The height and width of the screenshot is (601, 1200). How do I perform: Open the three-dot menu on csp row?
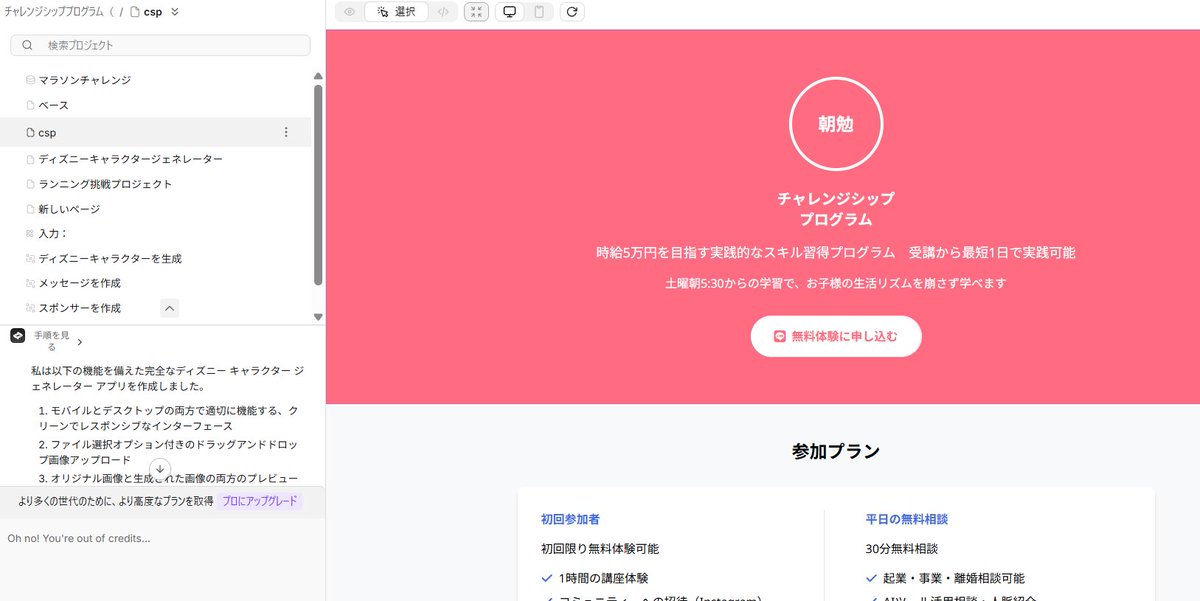(286, 132)
